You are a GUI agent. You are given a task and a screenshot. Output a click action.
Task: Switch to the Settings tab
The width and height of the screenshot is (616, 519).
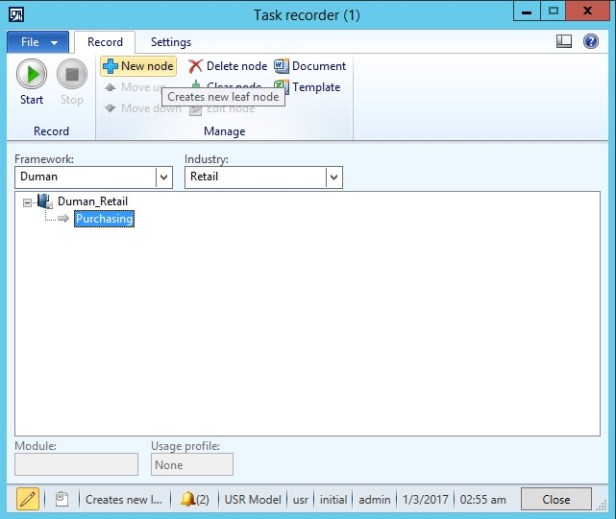[x=171, y=42]
